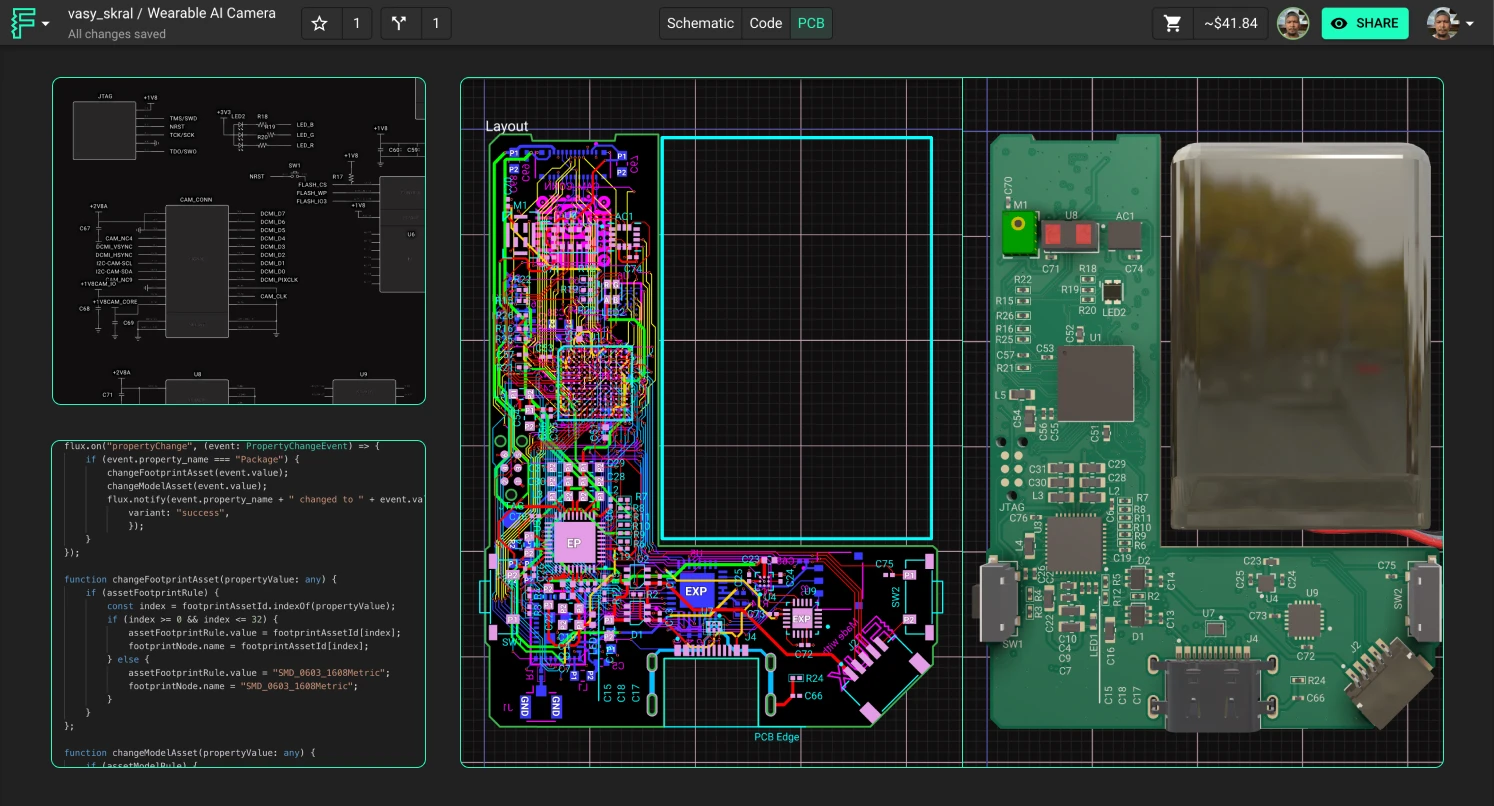This screenshot has height=806, width=1494.
Task: Click the project title vasy_skral / Wearable AI Camera
Action: (171, 13)
